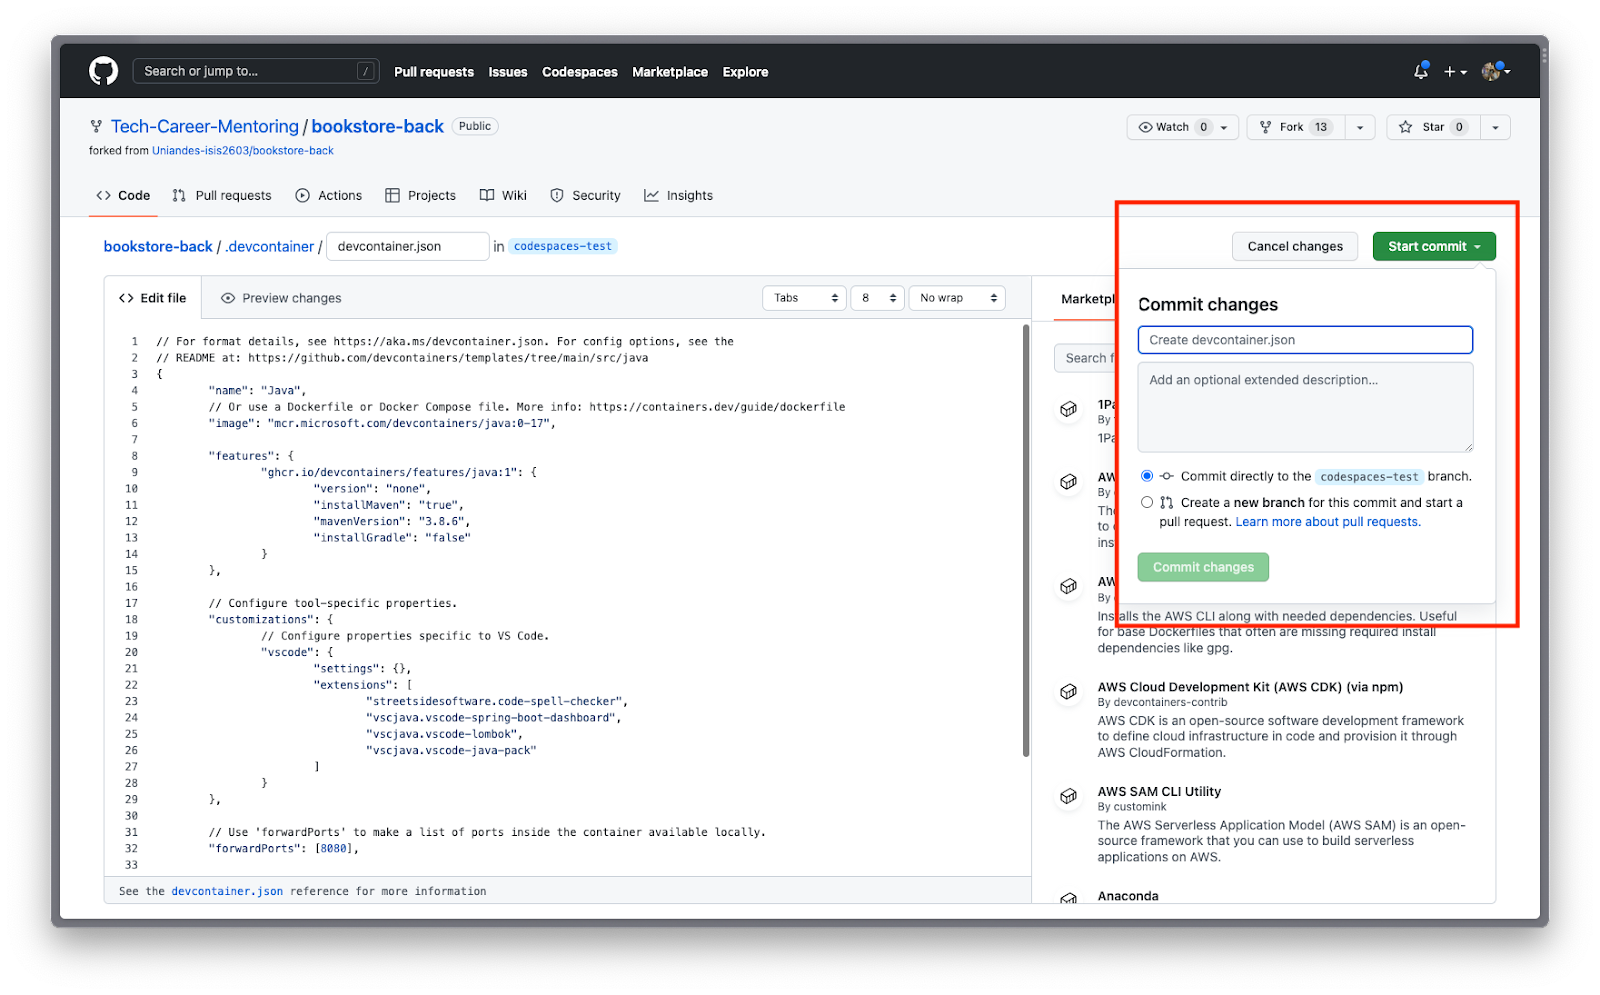Select commit directly to codespaces-test radio
The height and width of the screenshot is (995, 1600).
tap(1147, 476)
